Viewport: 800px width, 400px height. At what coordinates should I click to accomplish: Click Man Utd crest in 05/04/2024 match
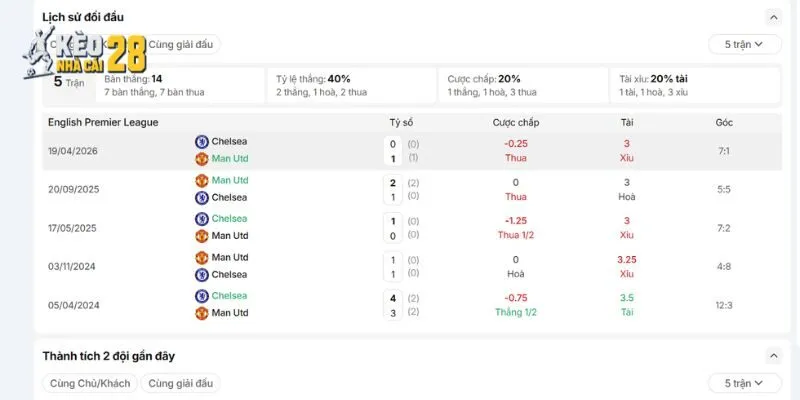(x=202, y=313)
